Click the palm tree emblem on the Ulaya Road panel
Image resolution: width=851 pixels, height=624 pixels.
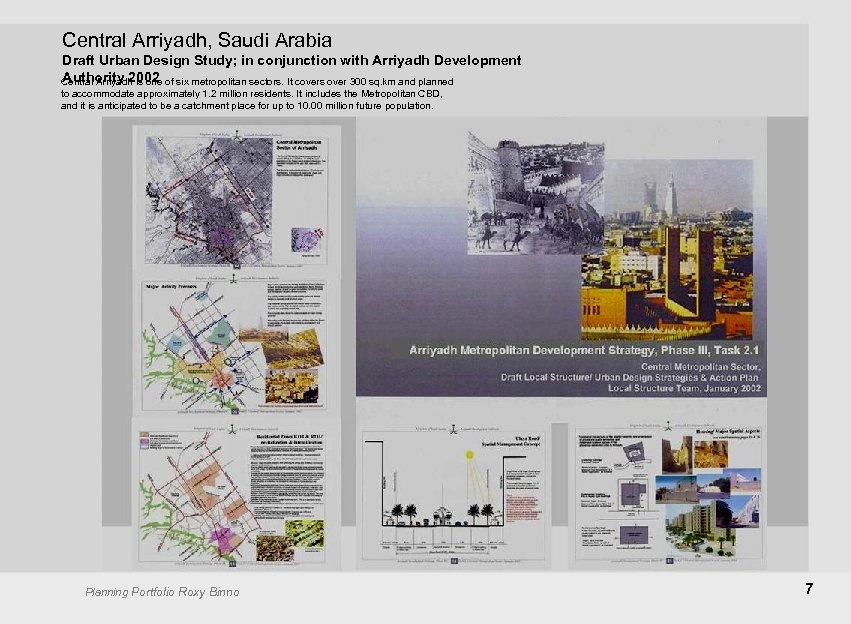452,428
